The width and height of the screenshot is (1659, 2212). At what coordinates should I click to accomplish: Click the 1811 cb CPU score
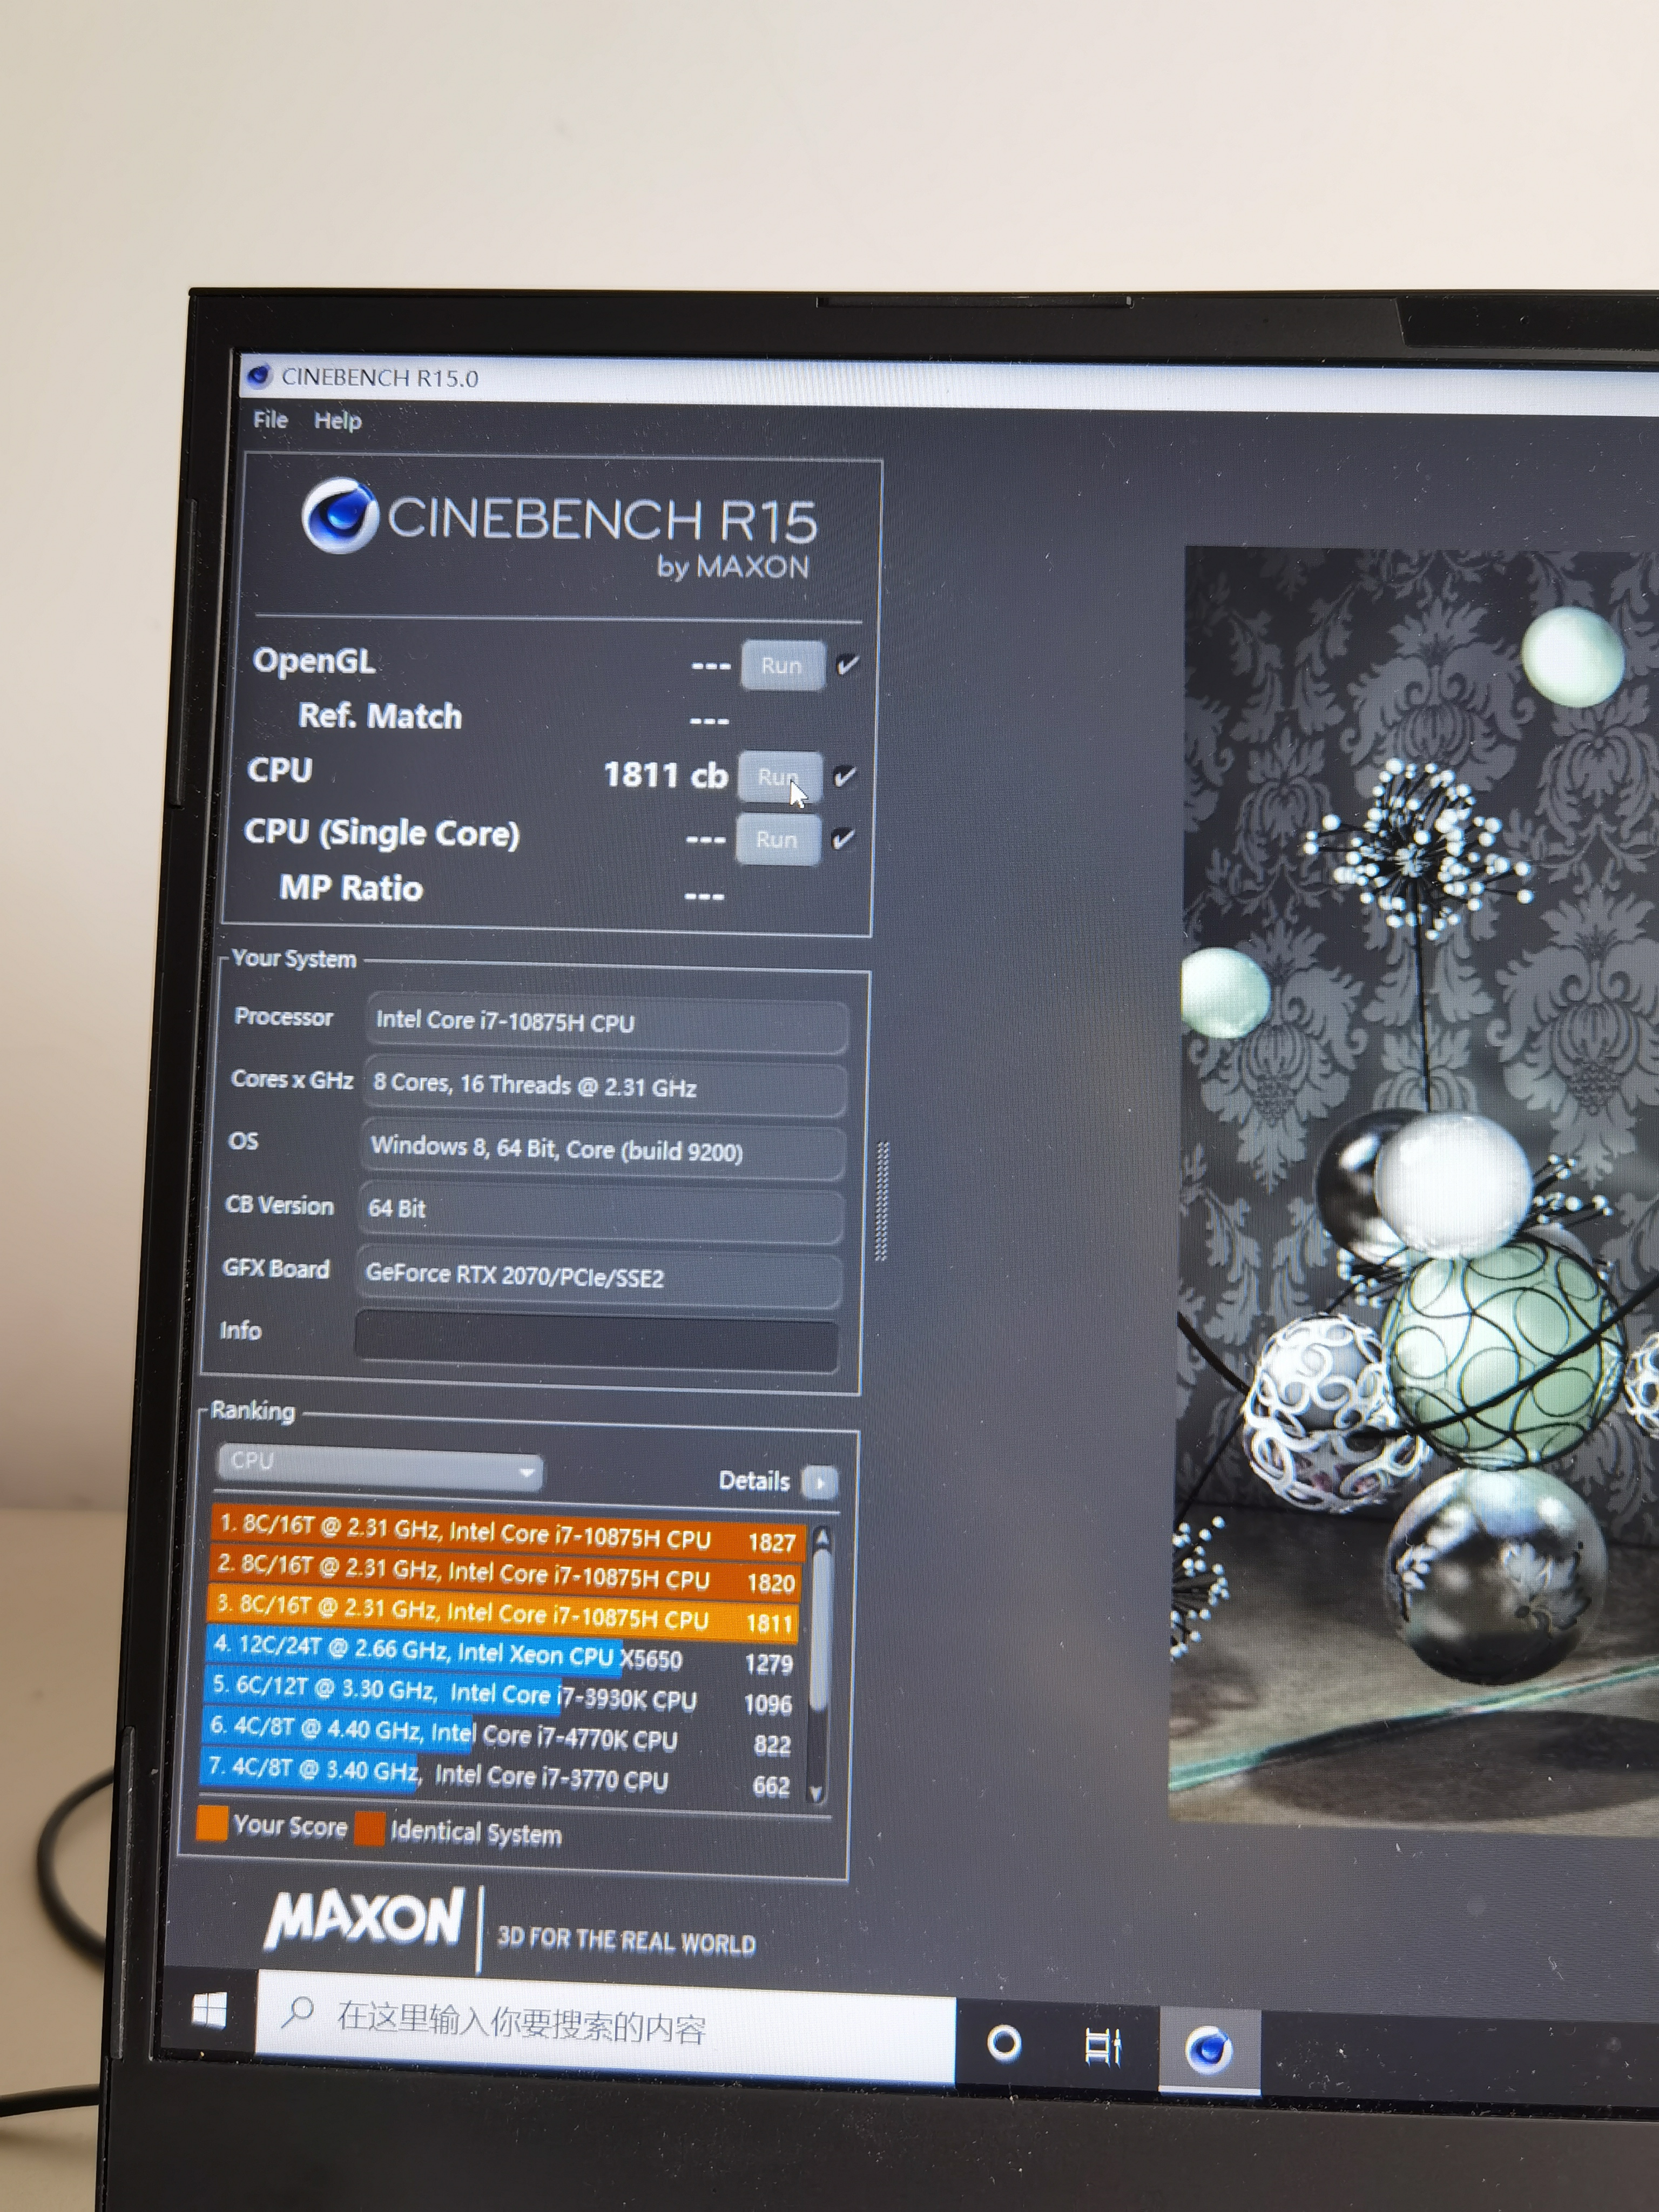[665, 775]
